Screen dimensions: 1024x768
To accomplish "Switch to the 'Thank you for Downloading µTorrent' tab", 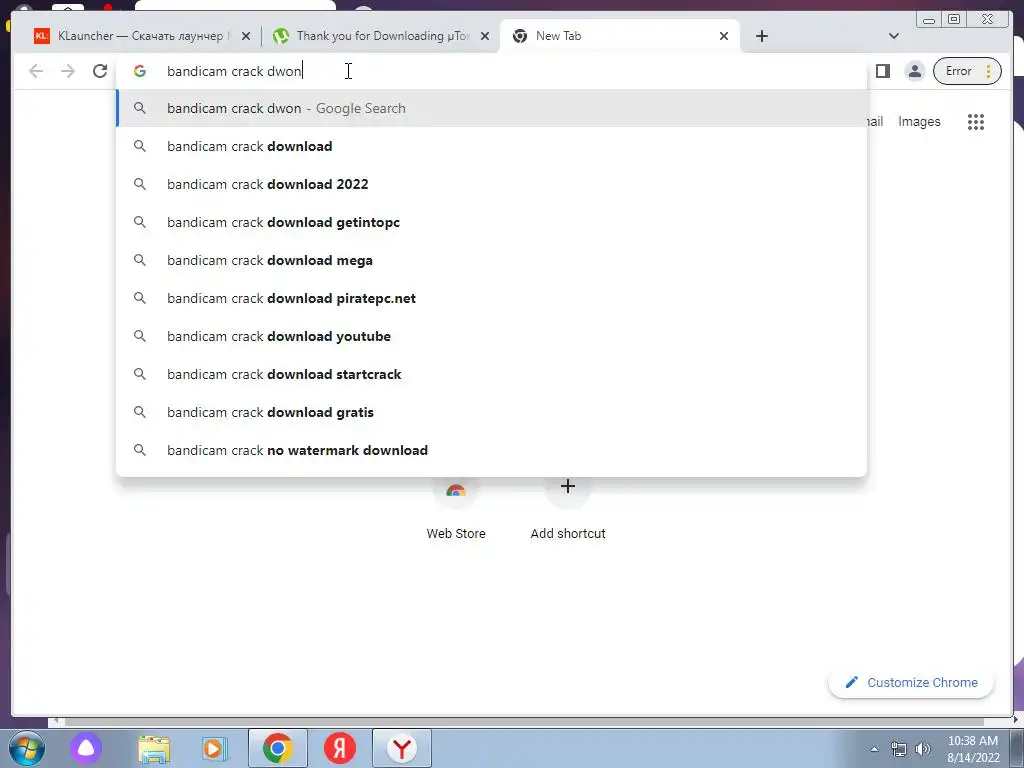I will (x=382, y=36).
